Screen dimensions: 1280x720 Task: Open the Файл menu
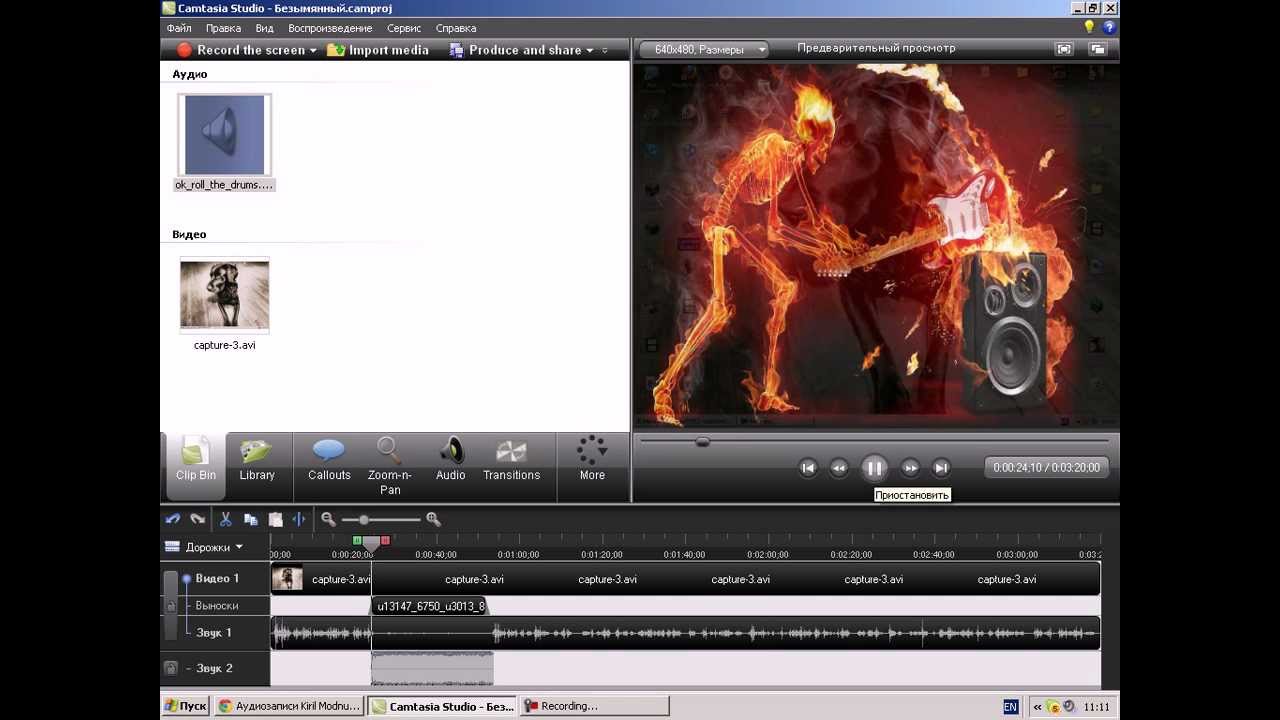pos(179,28)
